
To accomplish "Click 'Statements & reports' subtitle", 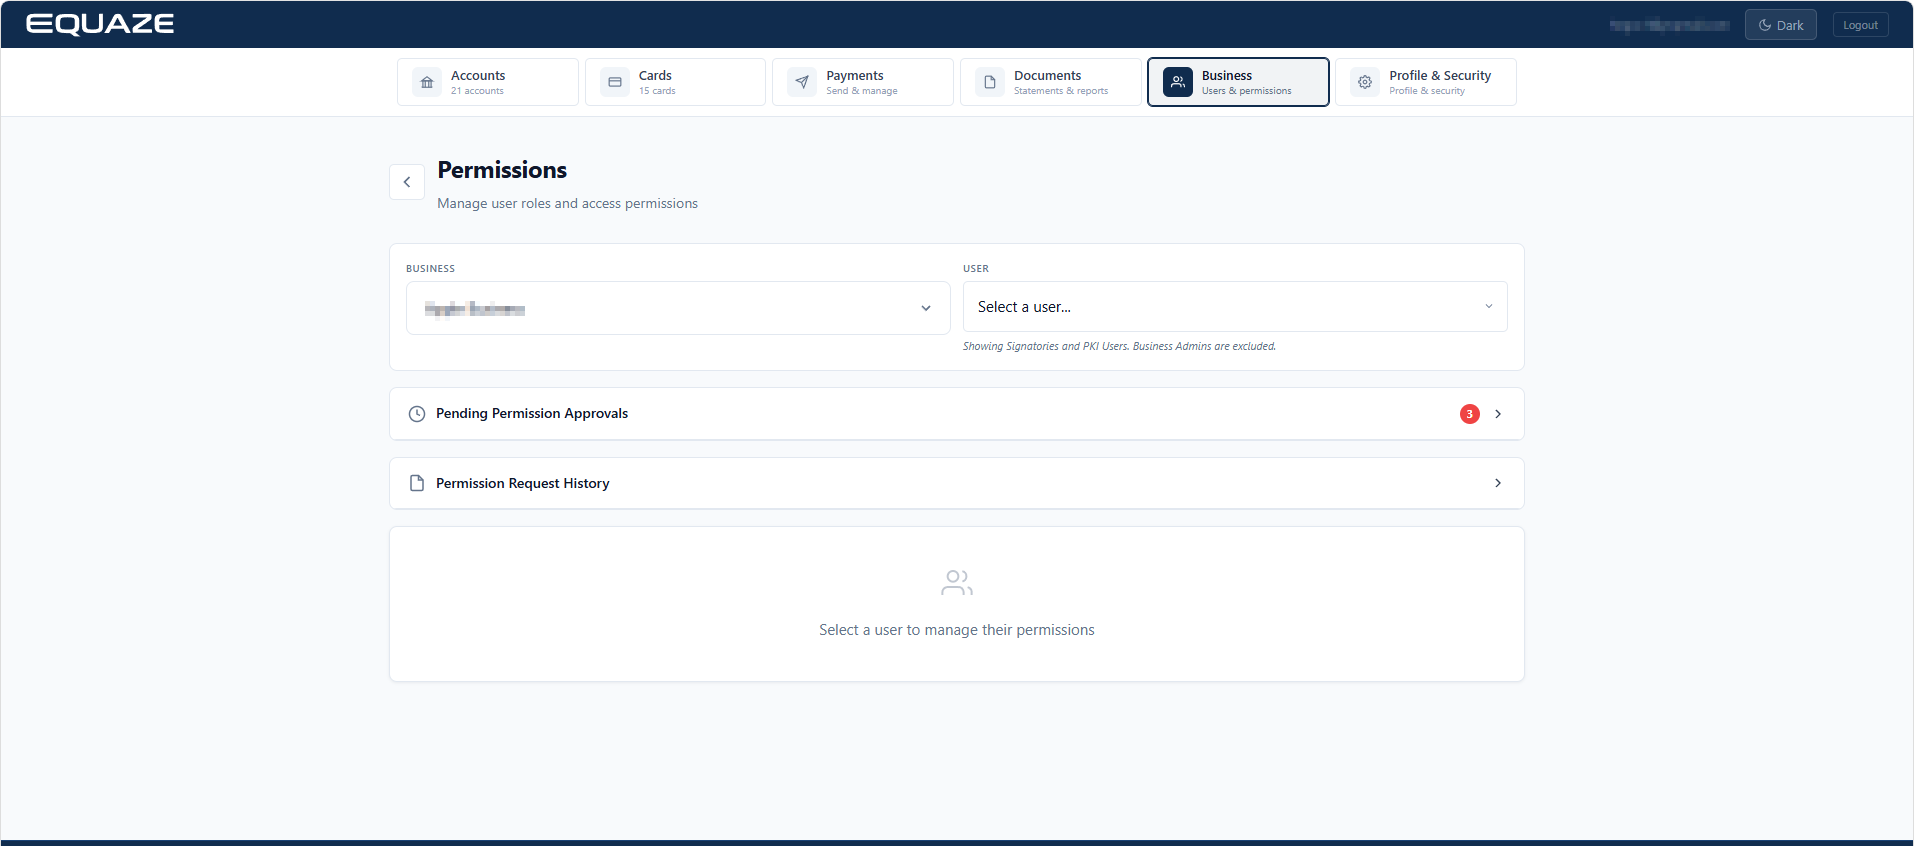I will (1061, 91).
